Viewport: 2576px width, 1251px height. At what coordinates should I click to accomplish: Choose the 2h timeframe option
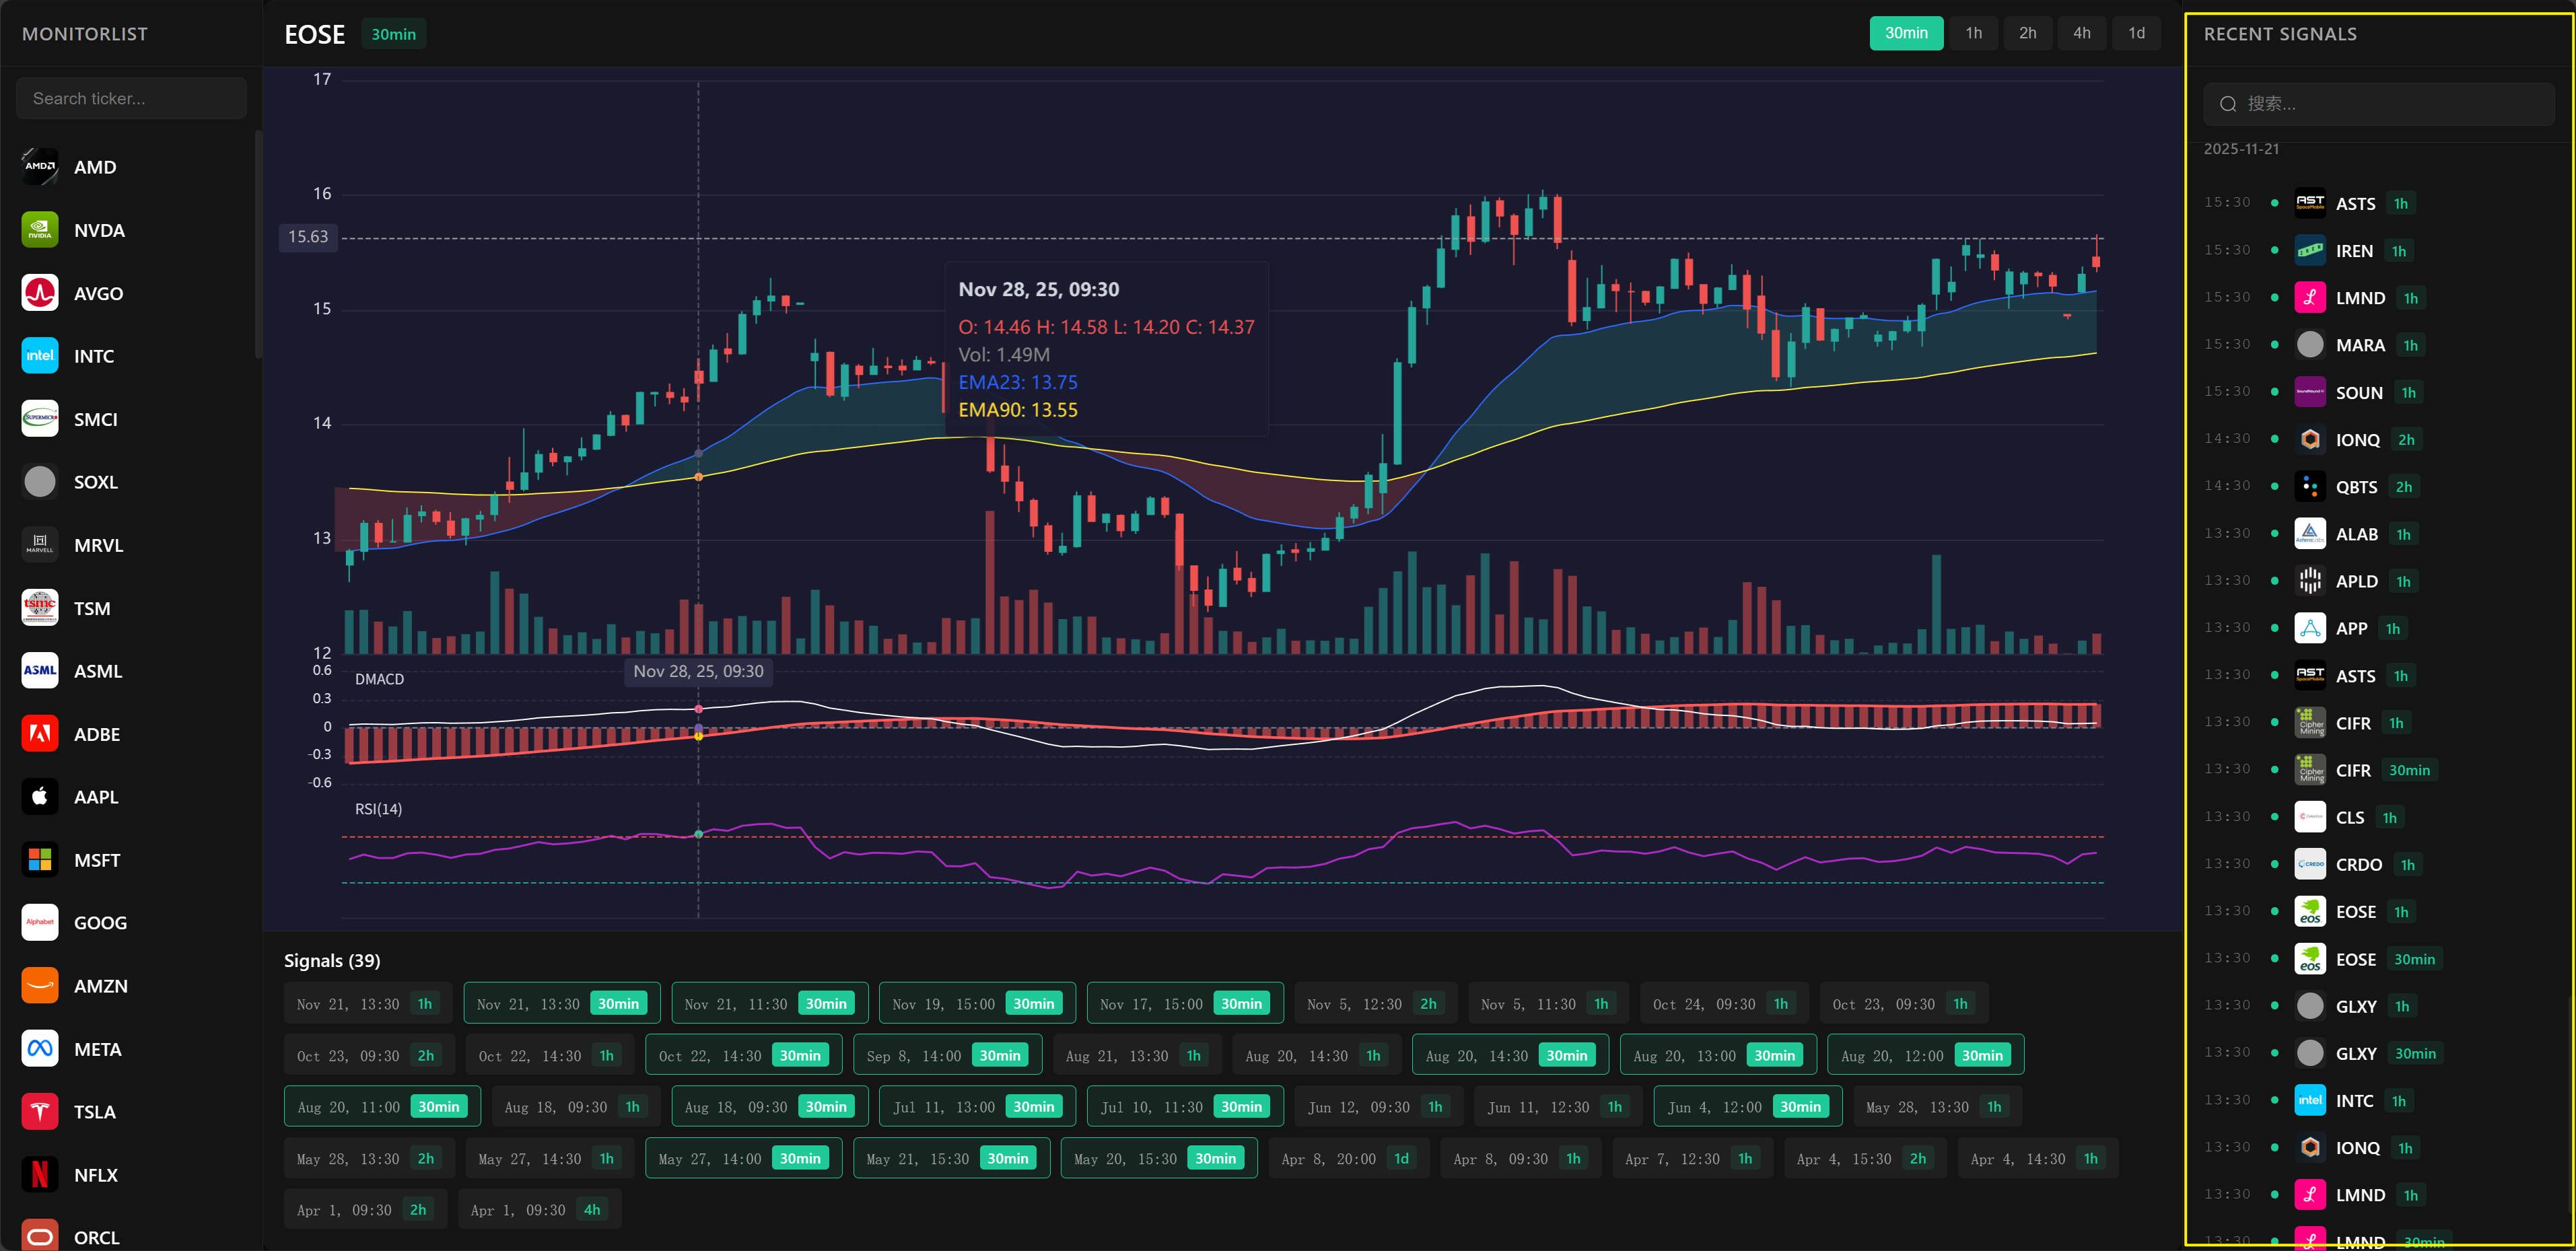[x=2027, y=33]
